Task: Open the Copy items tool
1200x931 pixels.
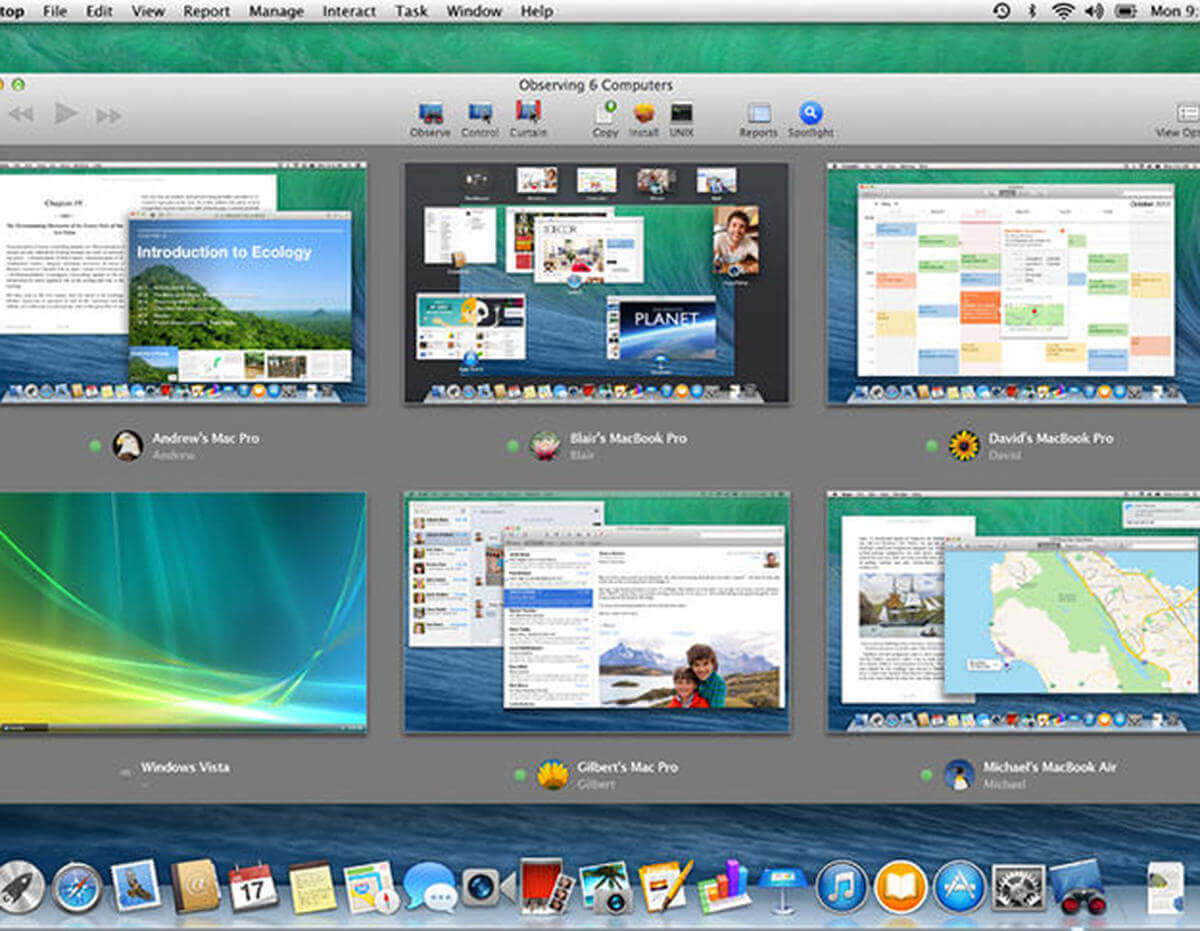Action: (x=604, y=113)
